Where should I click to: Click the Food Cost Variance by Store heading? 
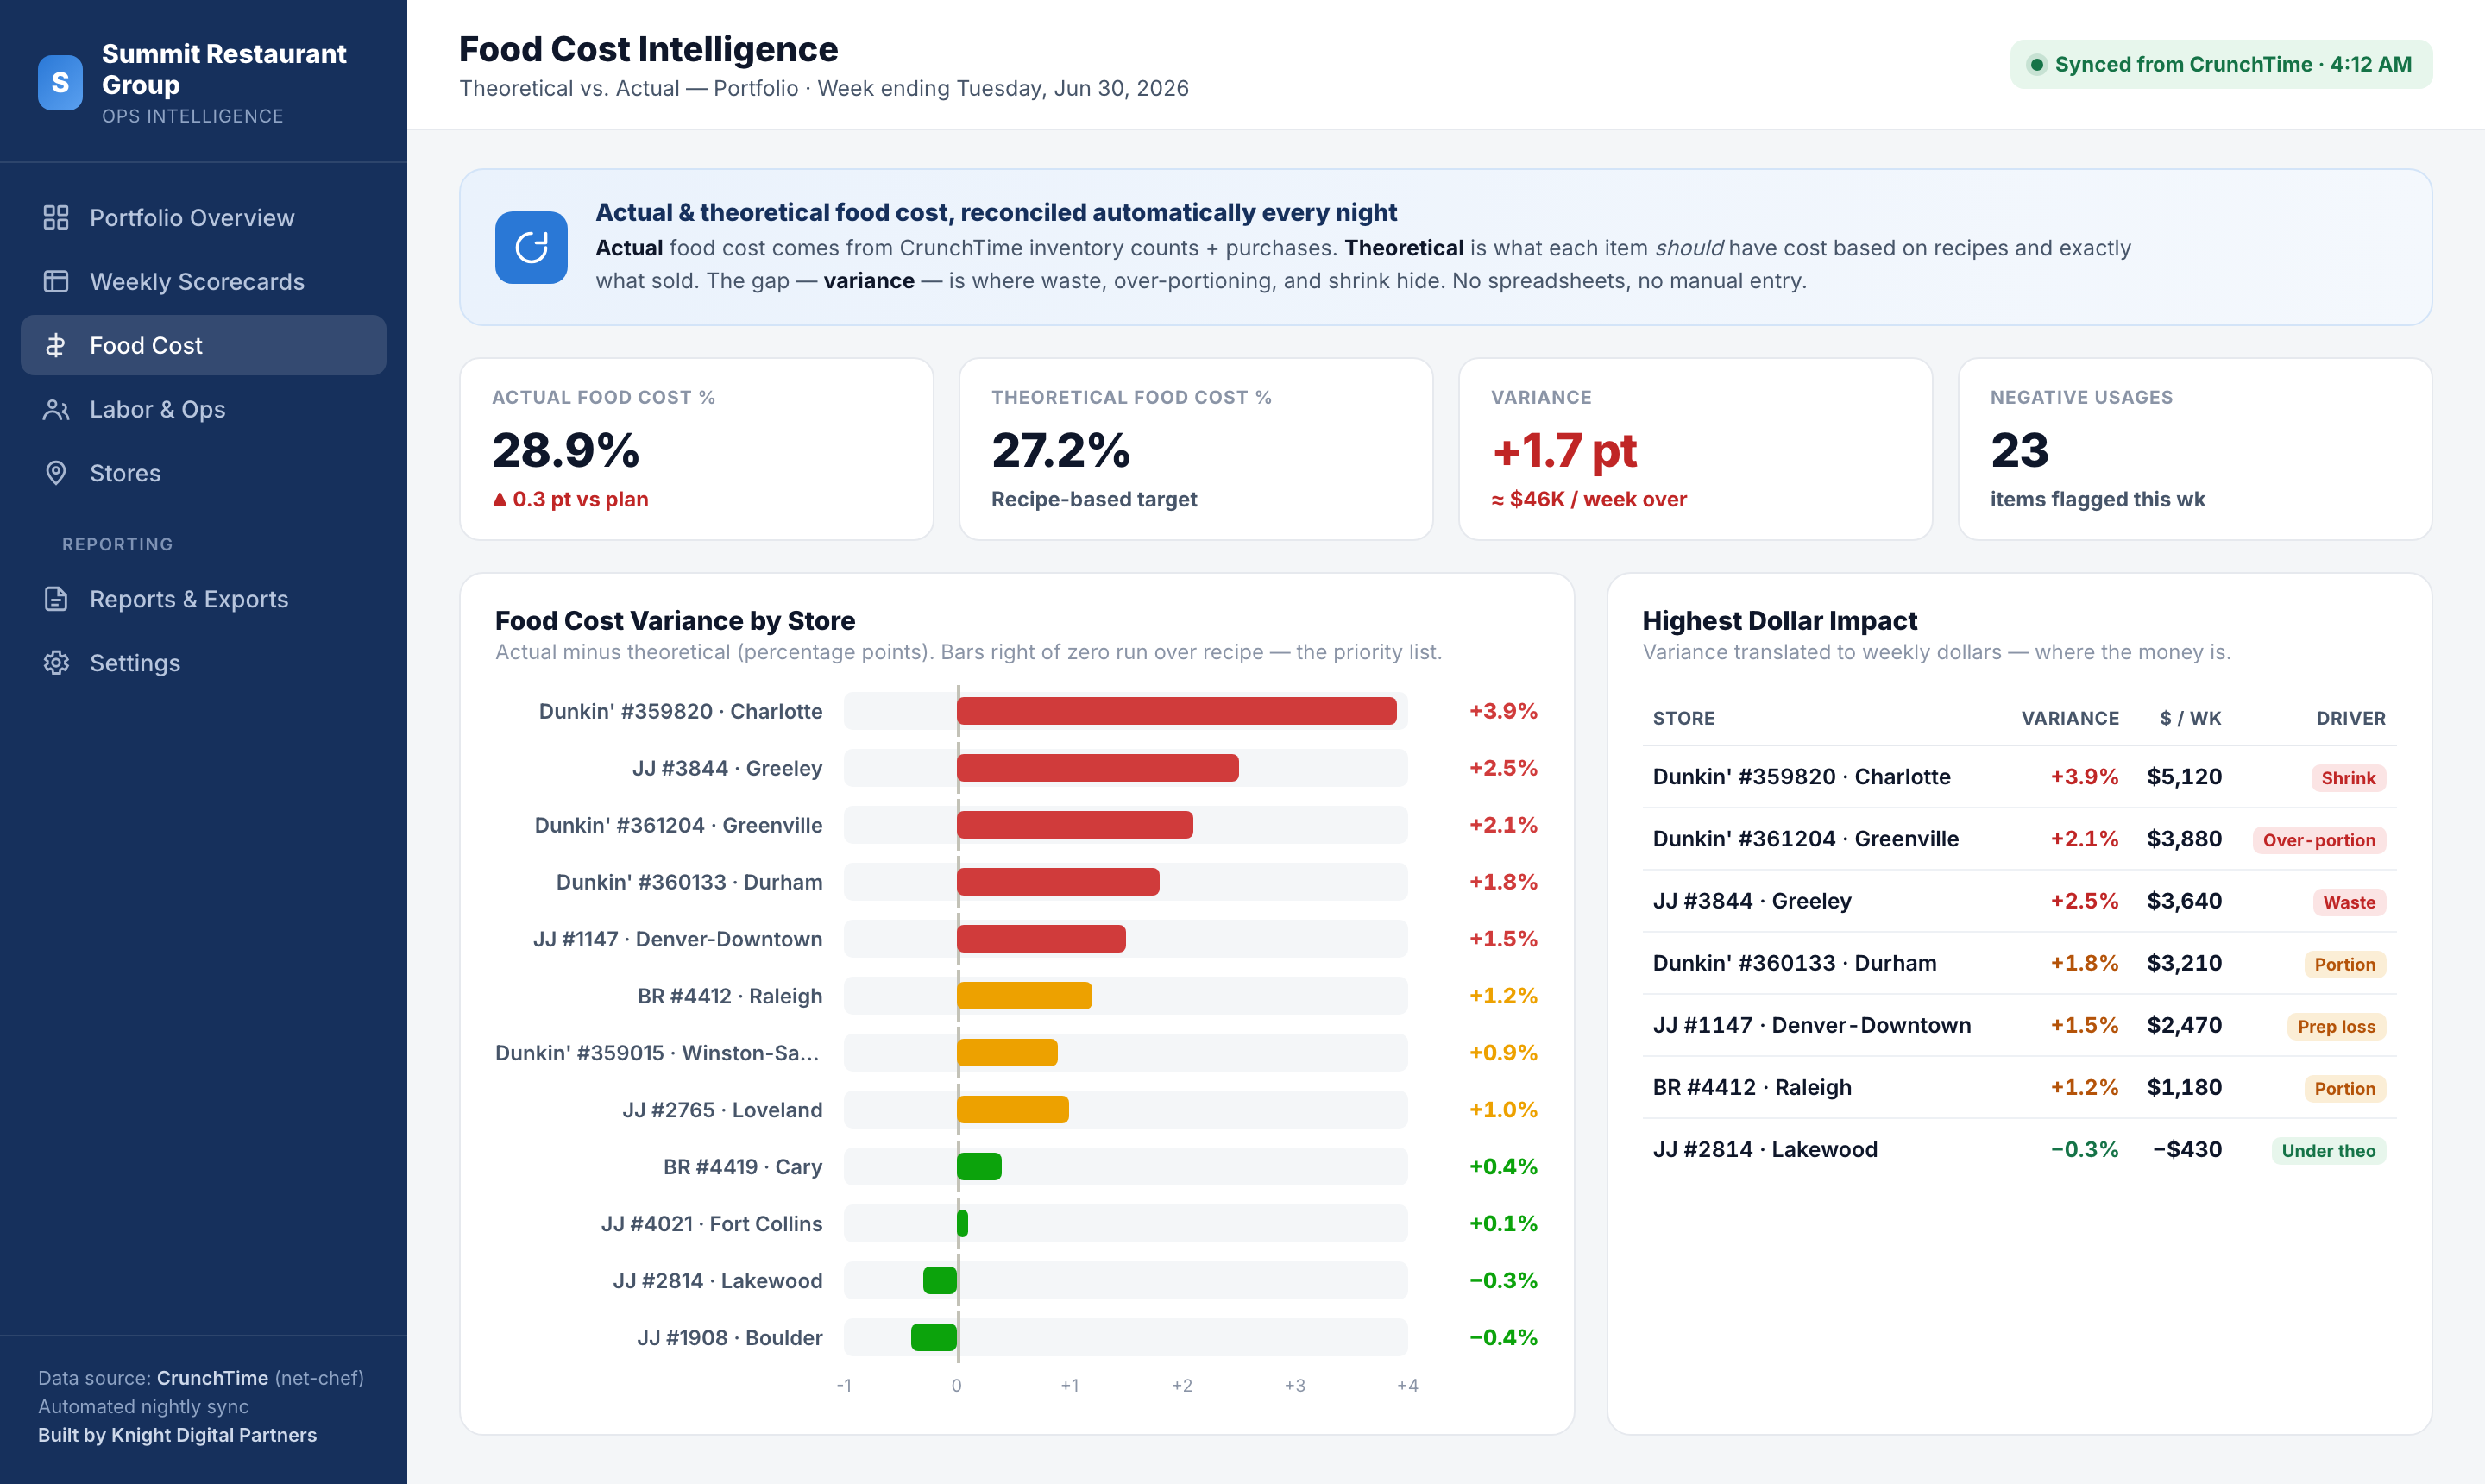675,621
